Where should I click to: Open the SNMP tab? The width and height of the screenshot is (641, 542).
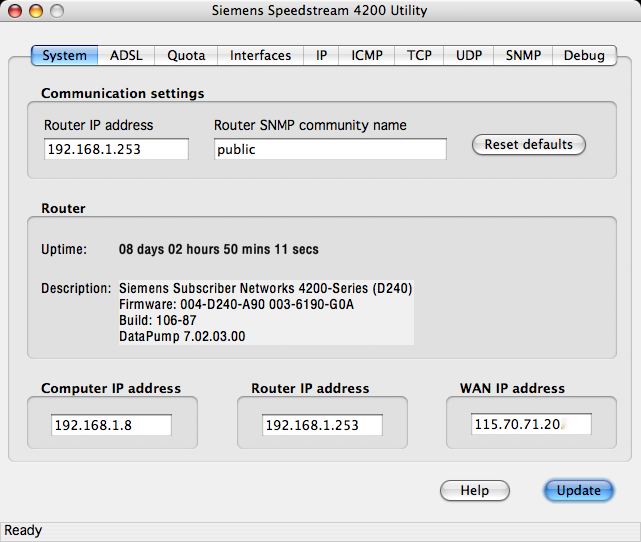pyautogui.click(x=523, y=55)
